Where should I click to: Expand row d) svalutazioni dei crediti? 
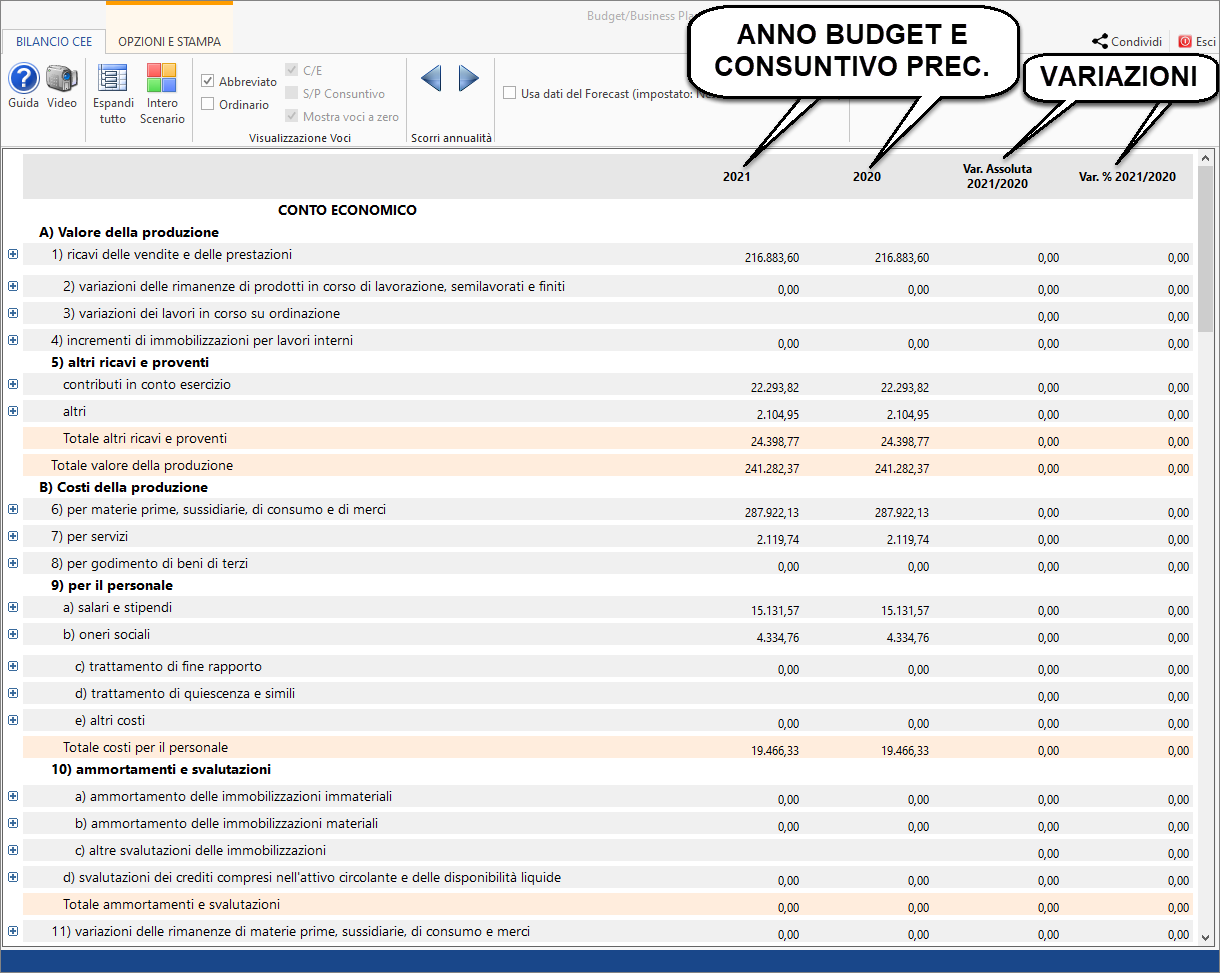coord(13,877)
